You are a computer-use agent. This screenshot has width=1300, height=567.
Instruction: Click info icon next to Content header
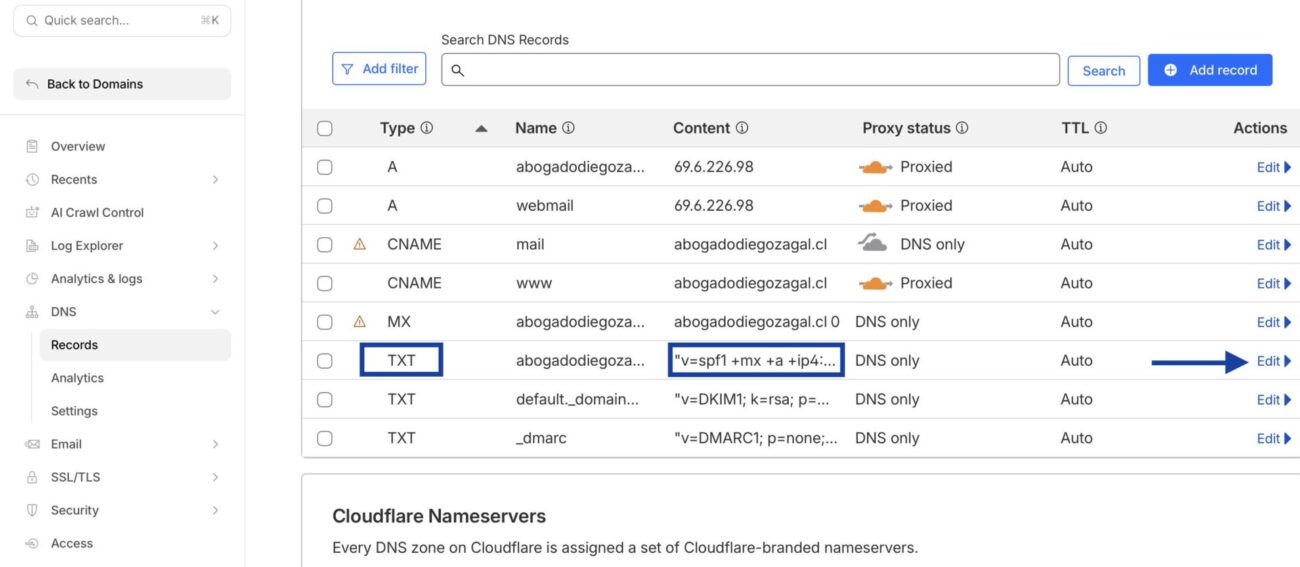click(742, 128)
